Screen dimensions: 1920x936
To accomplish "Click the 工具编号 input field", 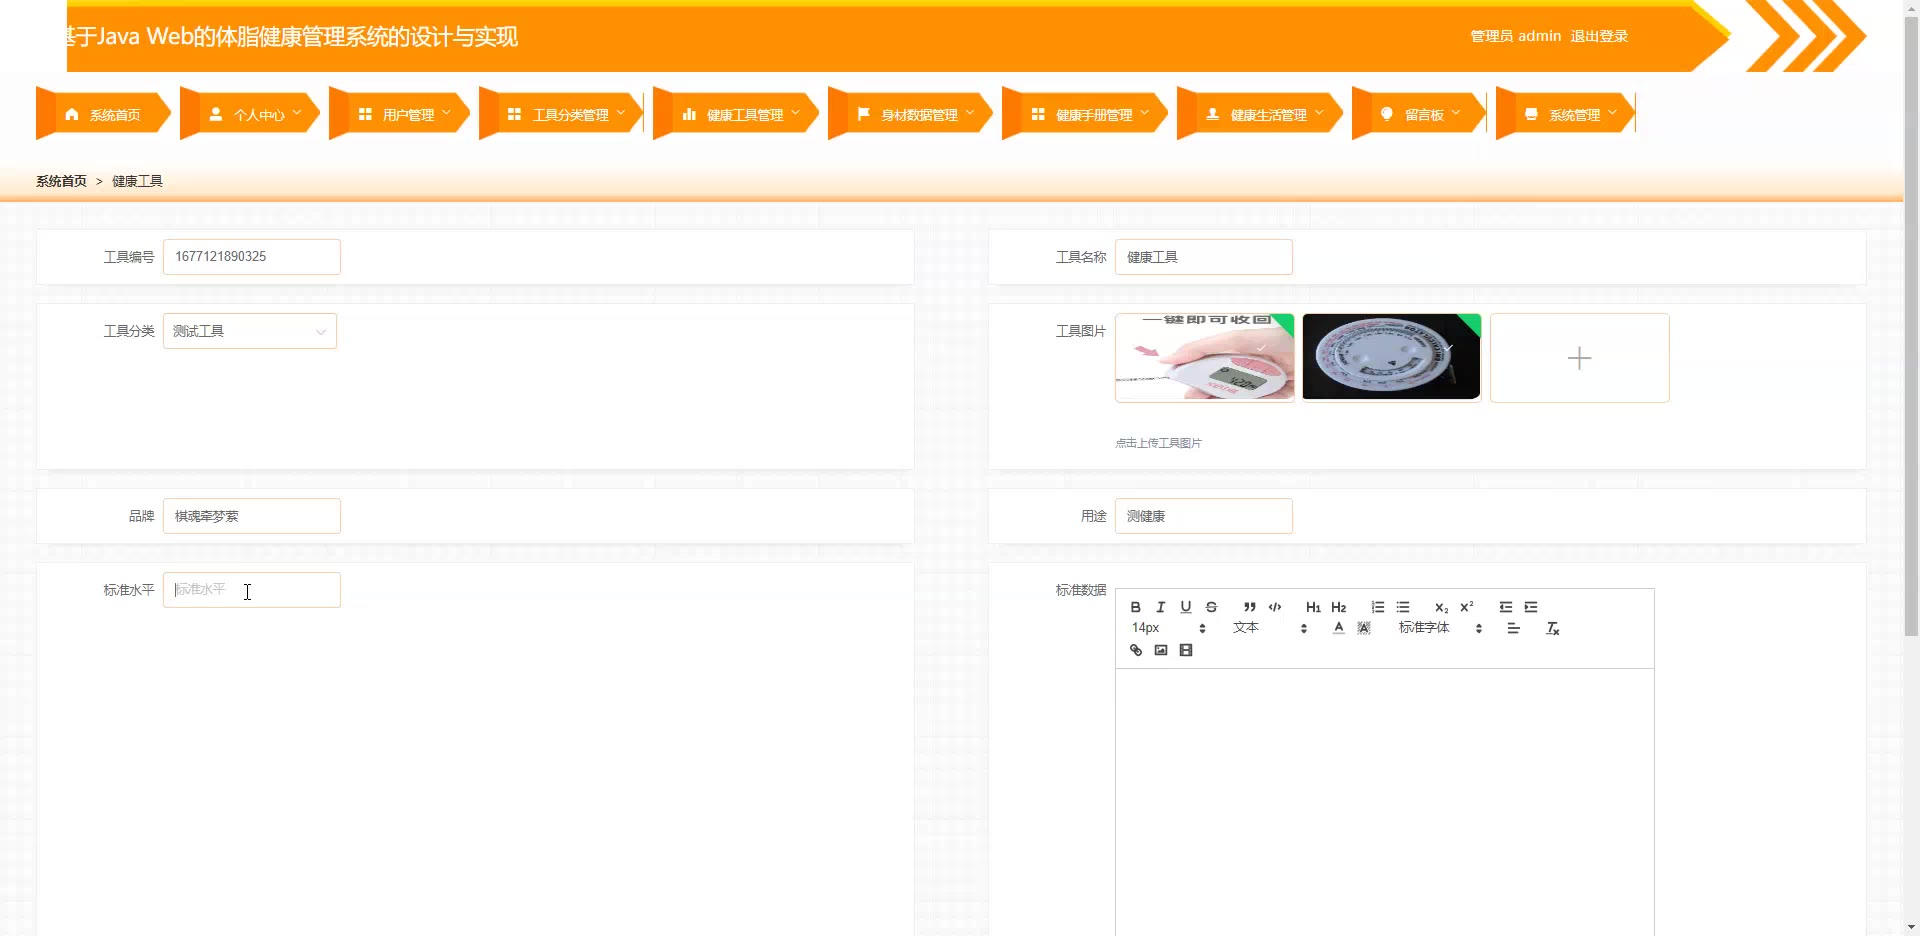I will pyautogui.click(x=252, y=257).
